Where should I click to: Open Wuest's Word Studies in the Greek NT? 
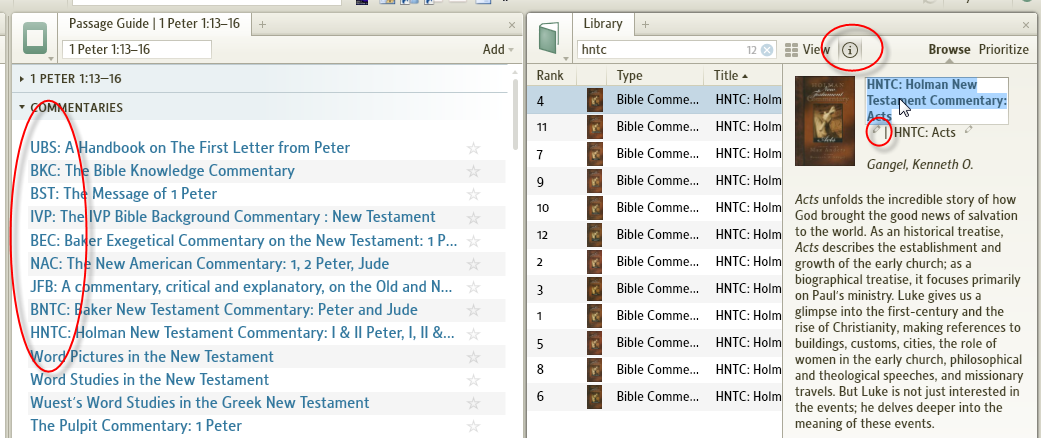click(x=200, y=403)
